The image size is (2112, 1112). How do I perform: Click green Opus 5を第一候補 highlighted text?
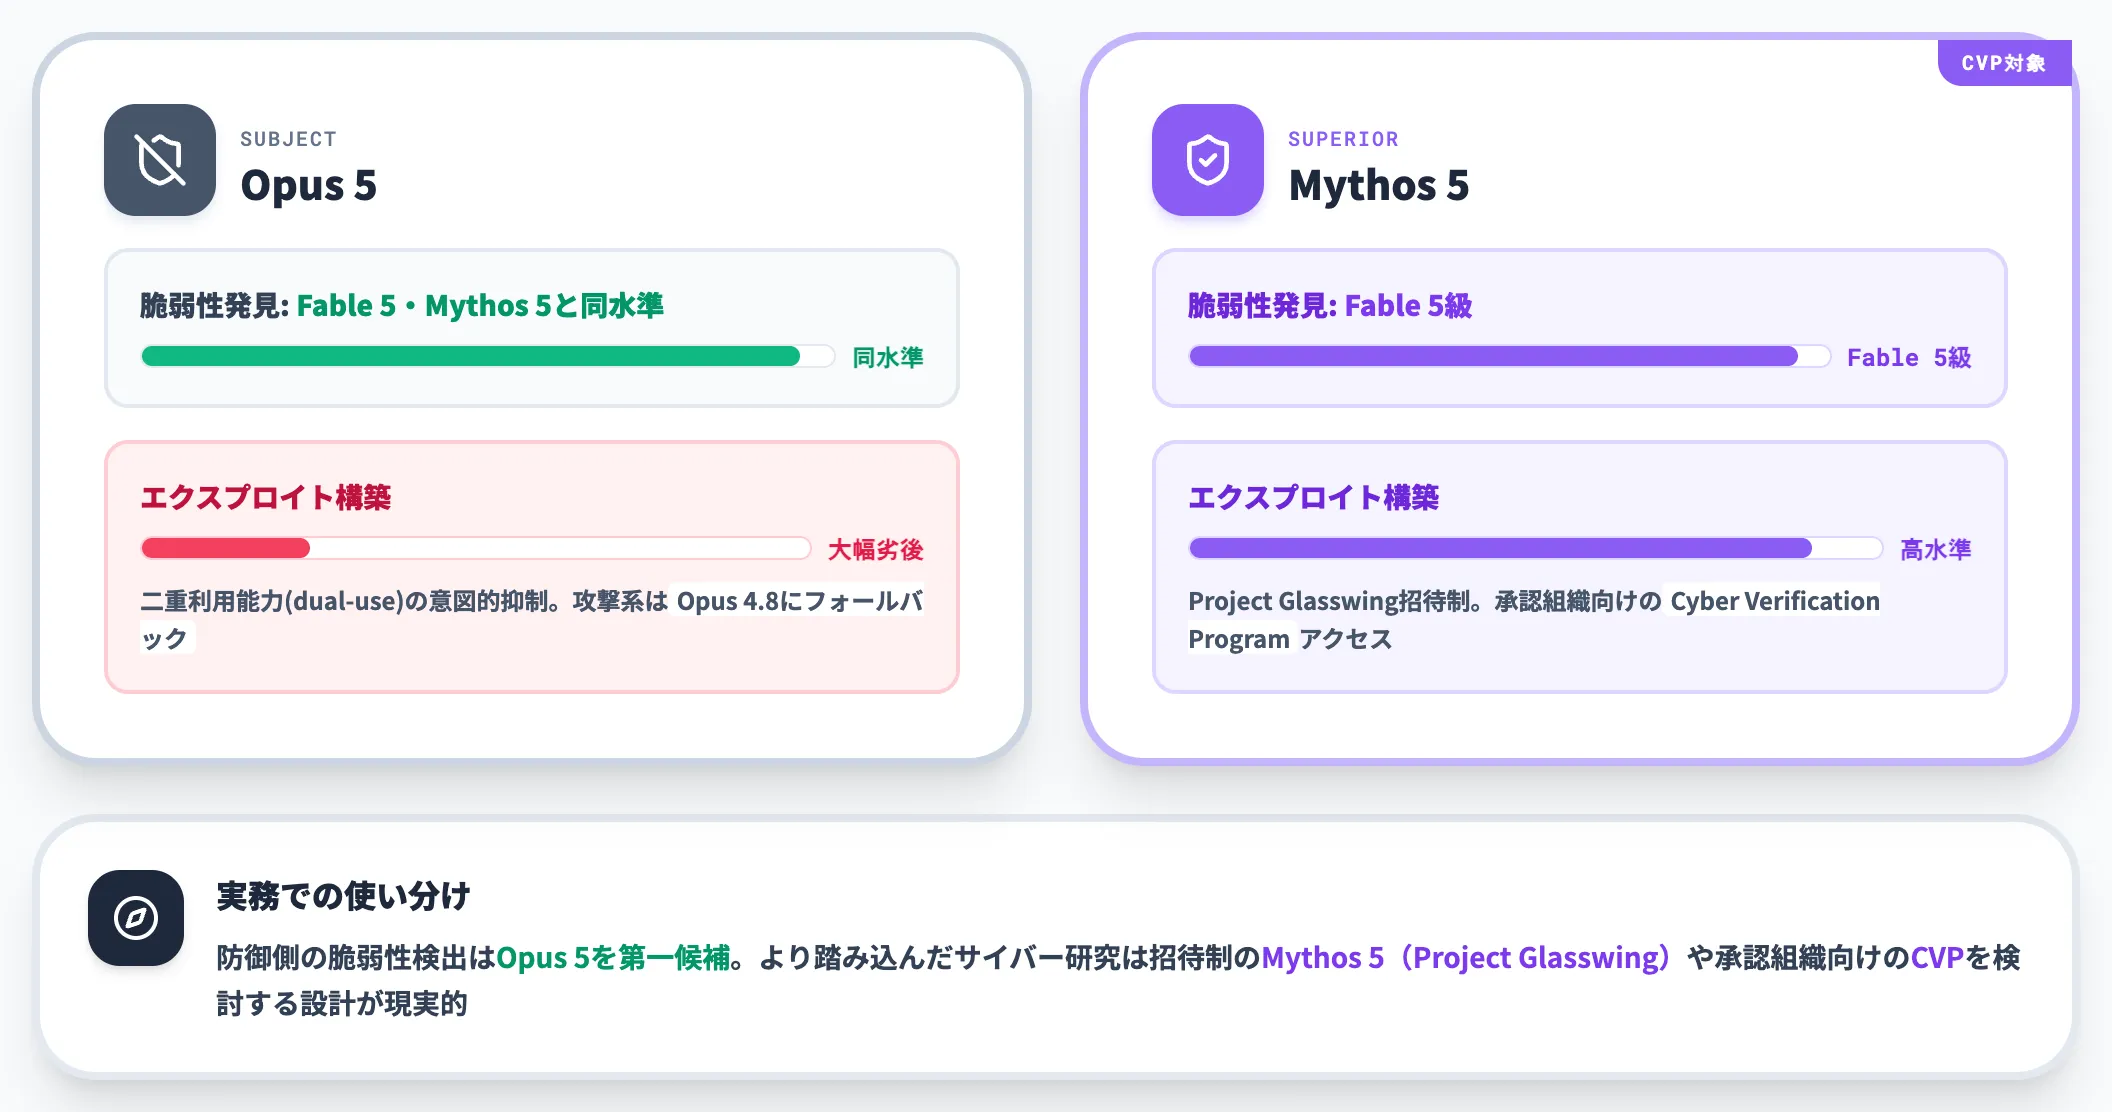pyautogui.click(x=613, y=958)
